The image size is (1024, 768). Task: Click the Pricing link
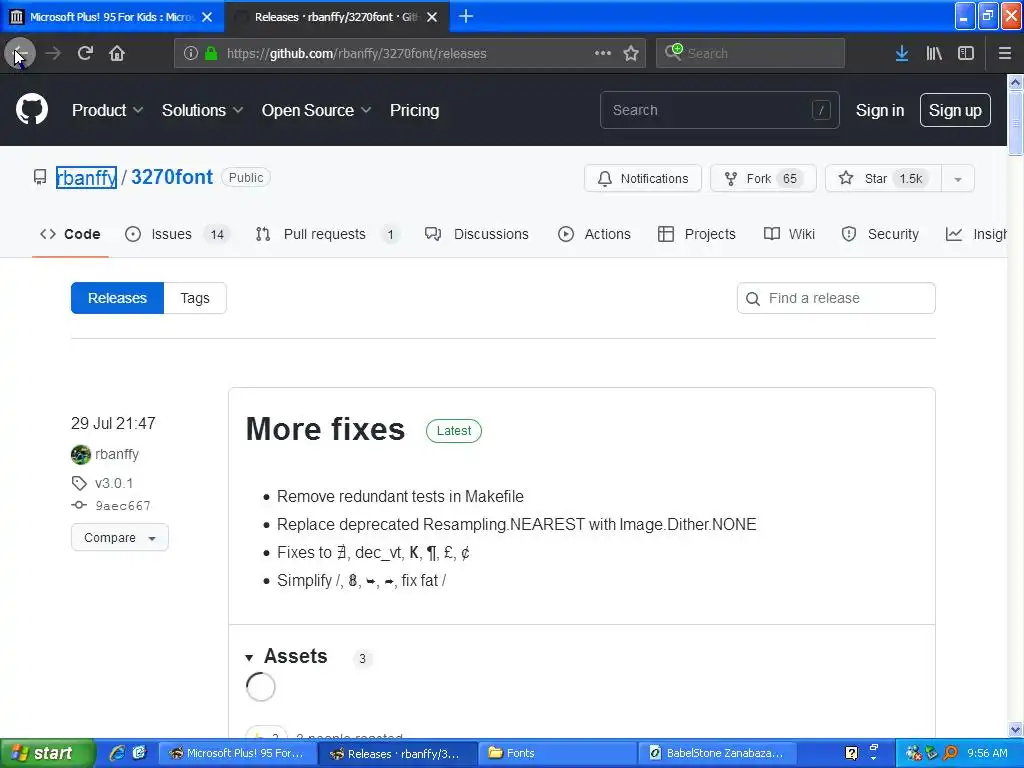[414, 110]
